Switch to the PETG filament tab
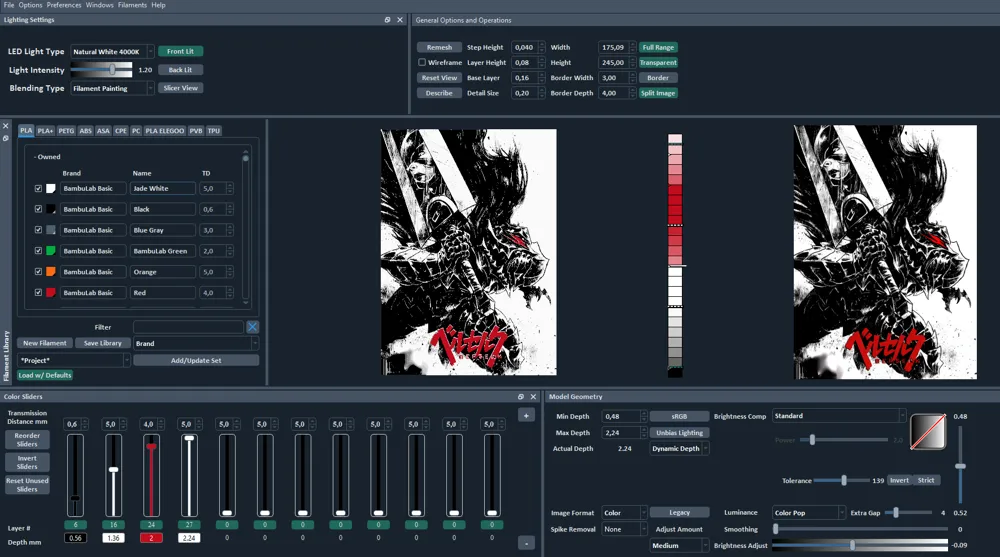The image size is (1000, 557). click(66, 131)
